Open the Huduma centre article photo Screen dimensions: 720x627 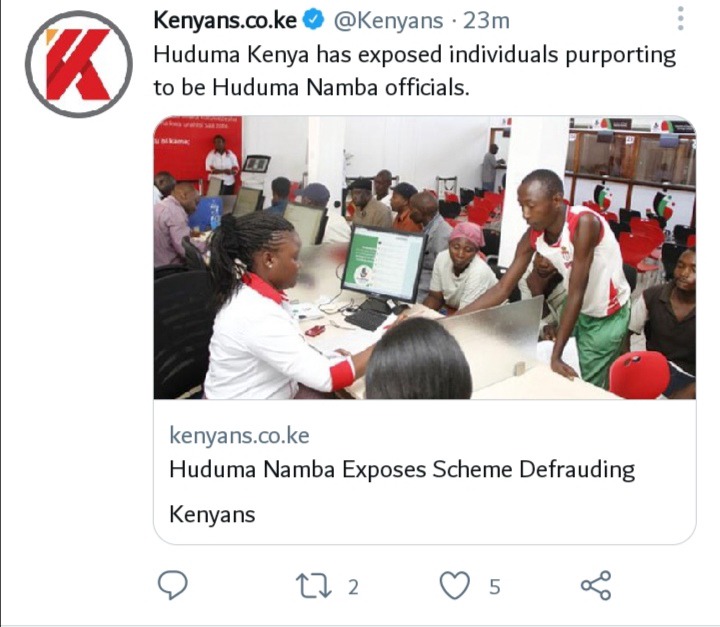(x=424, y=257)
